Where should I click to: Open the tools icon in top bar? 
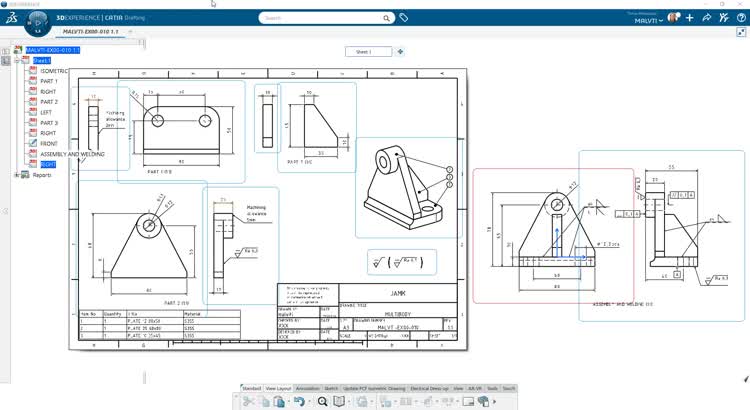(x=724, y=18)
